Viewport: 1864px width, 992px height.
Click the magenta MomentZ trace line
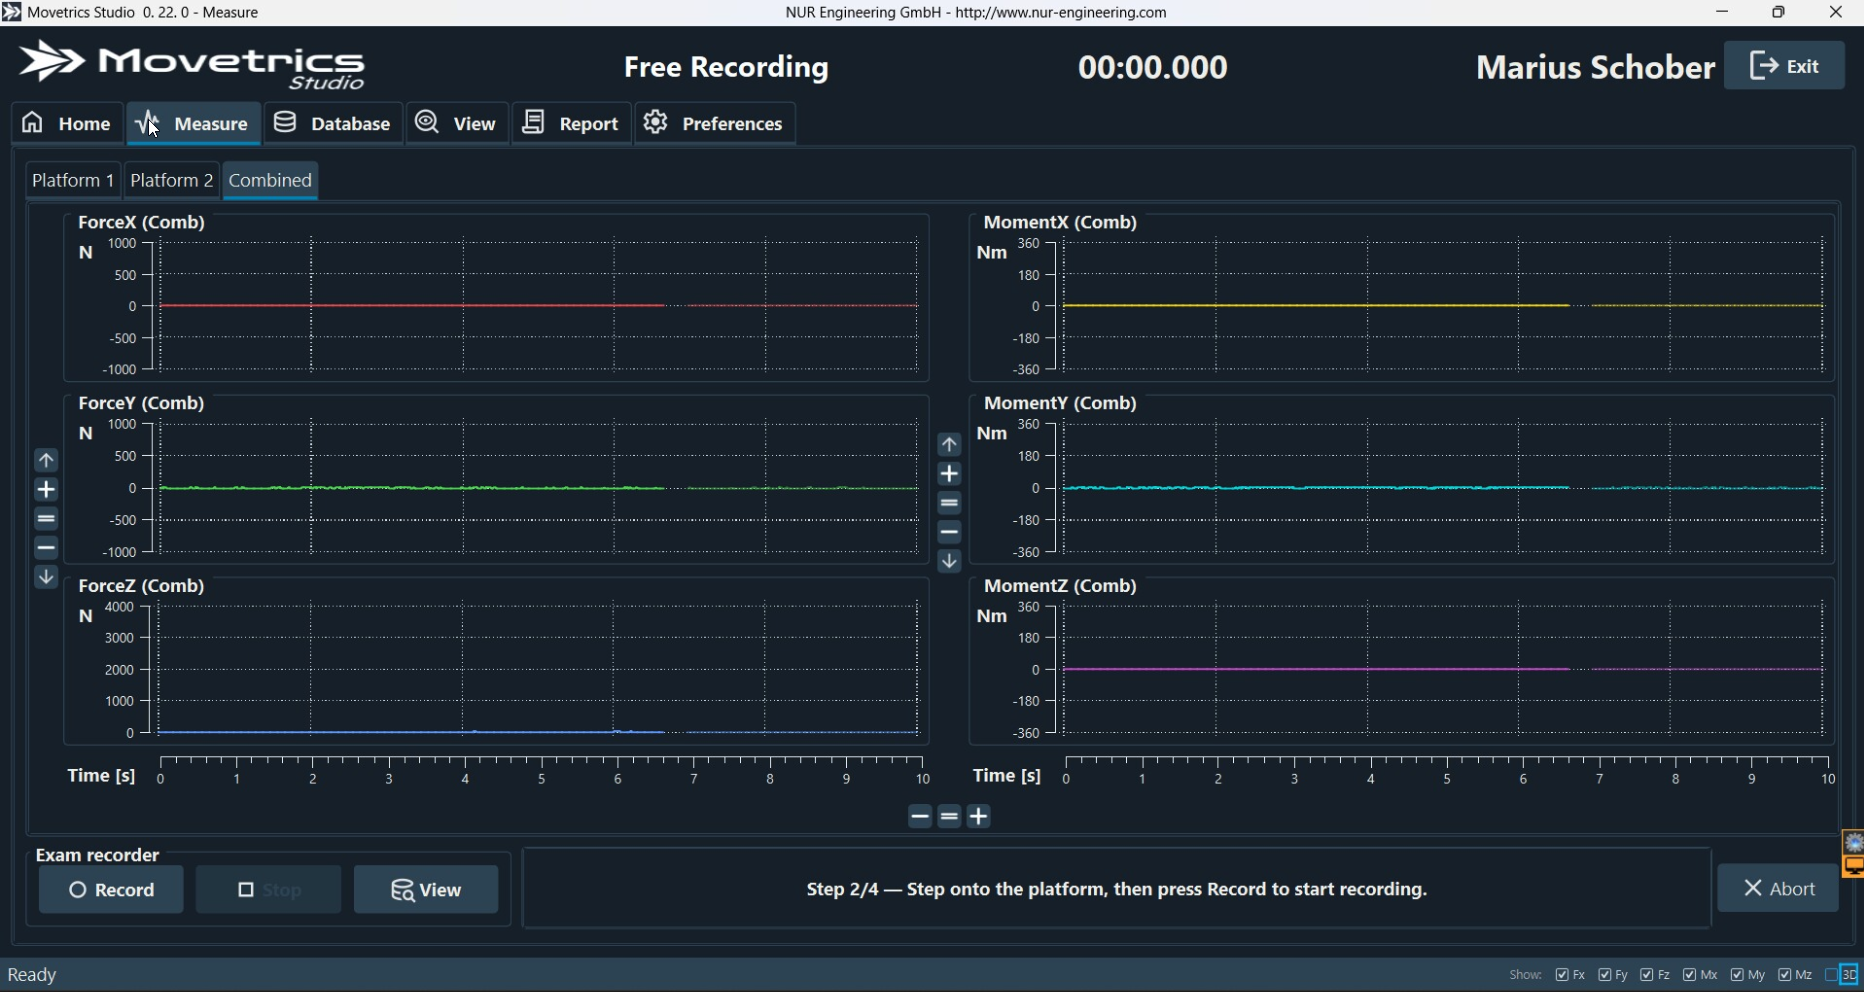point(1316,669)
